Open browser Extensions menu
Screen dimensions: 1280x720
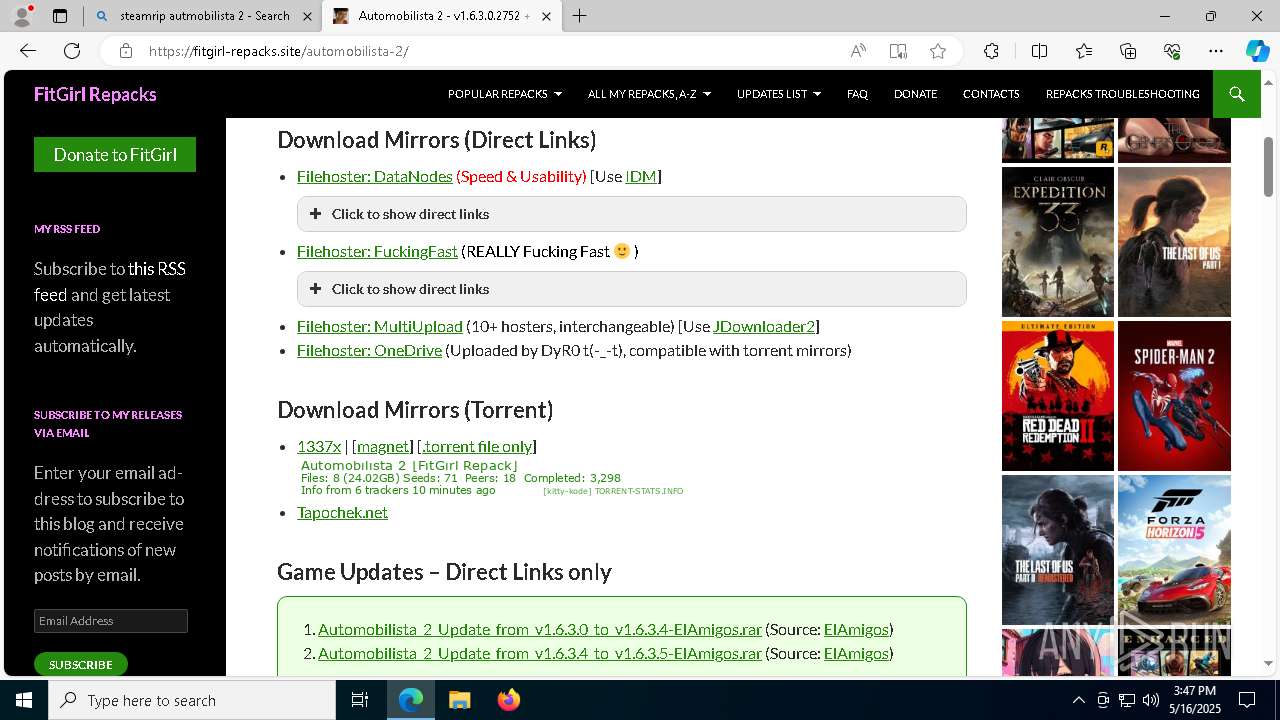[x=991, y=51]
